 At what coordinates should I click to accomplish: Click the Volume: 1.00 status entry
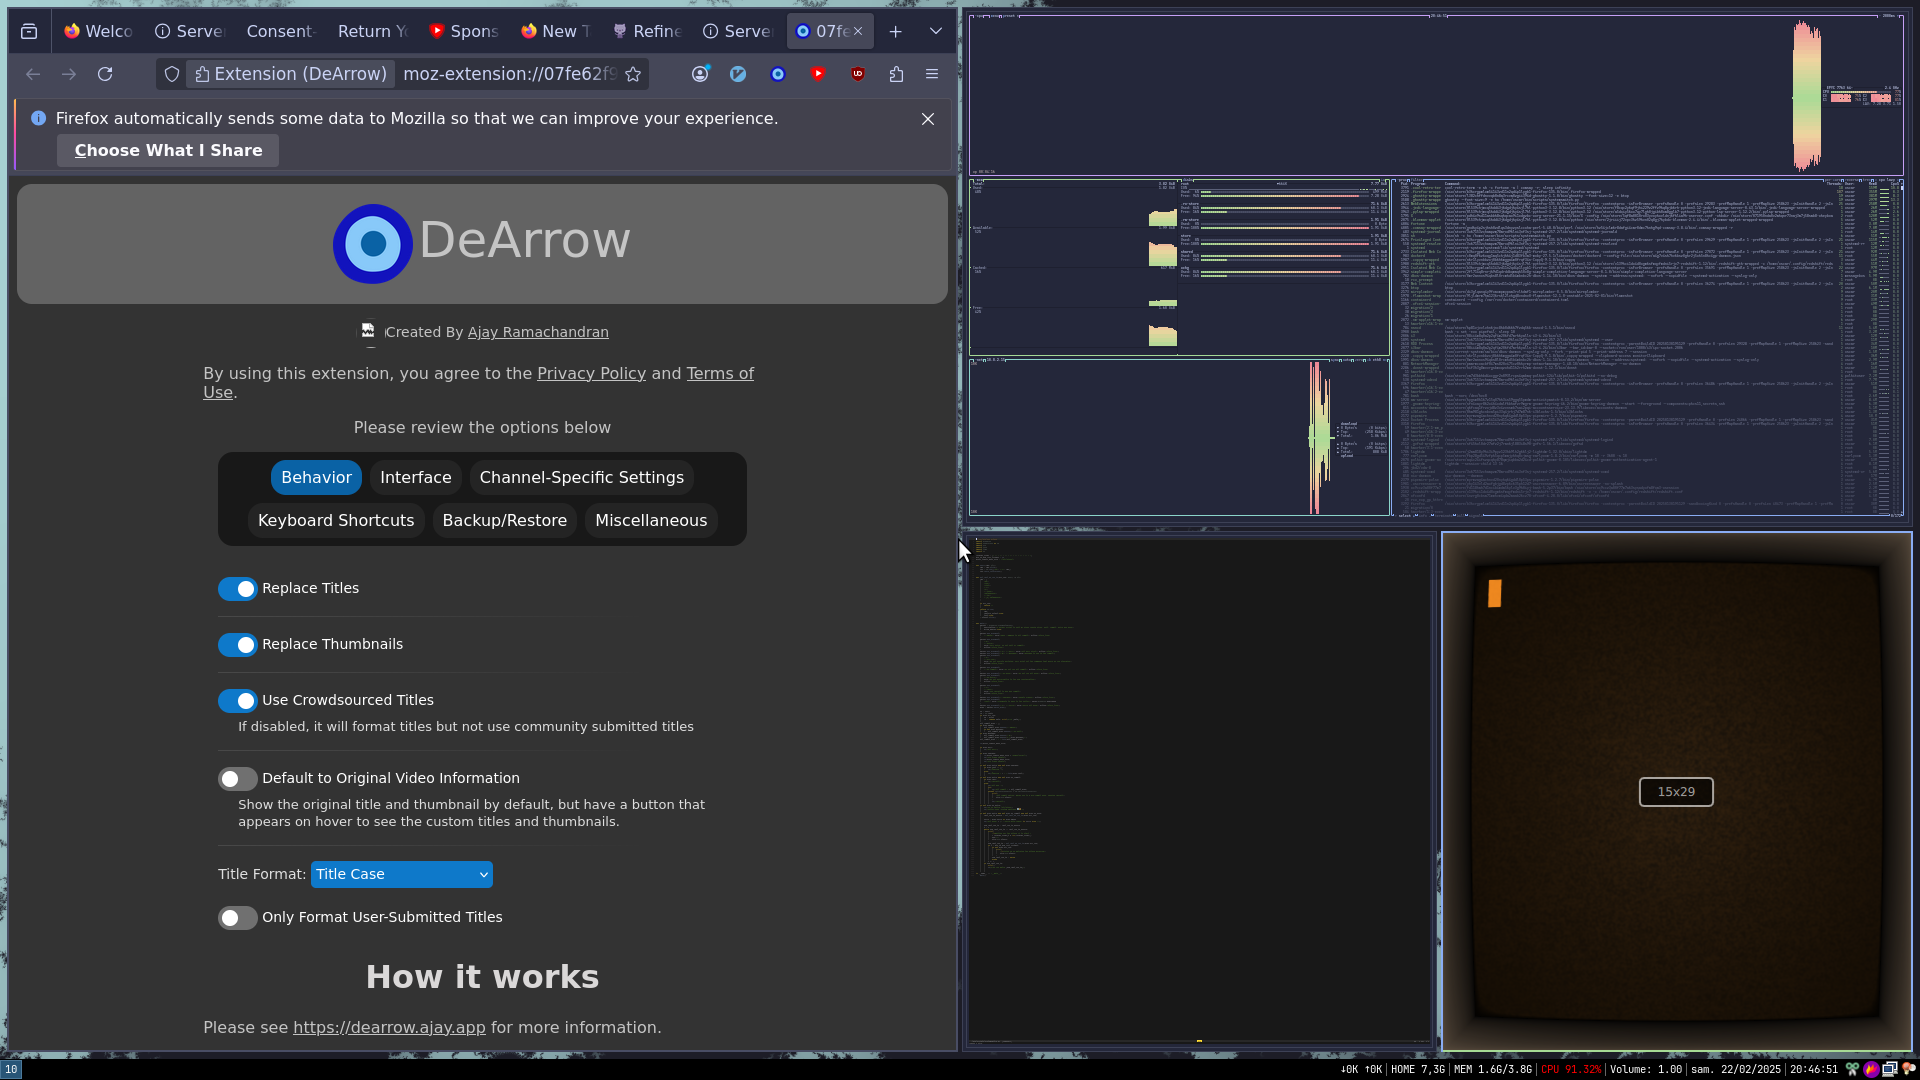point(1646,1070)
